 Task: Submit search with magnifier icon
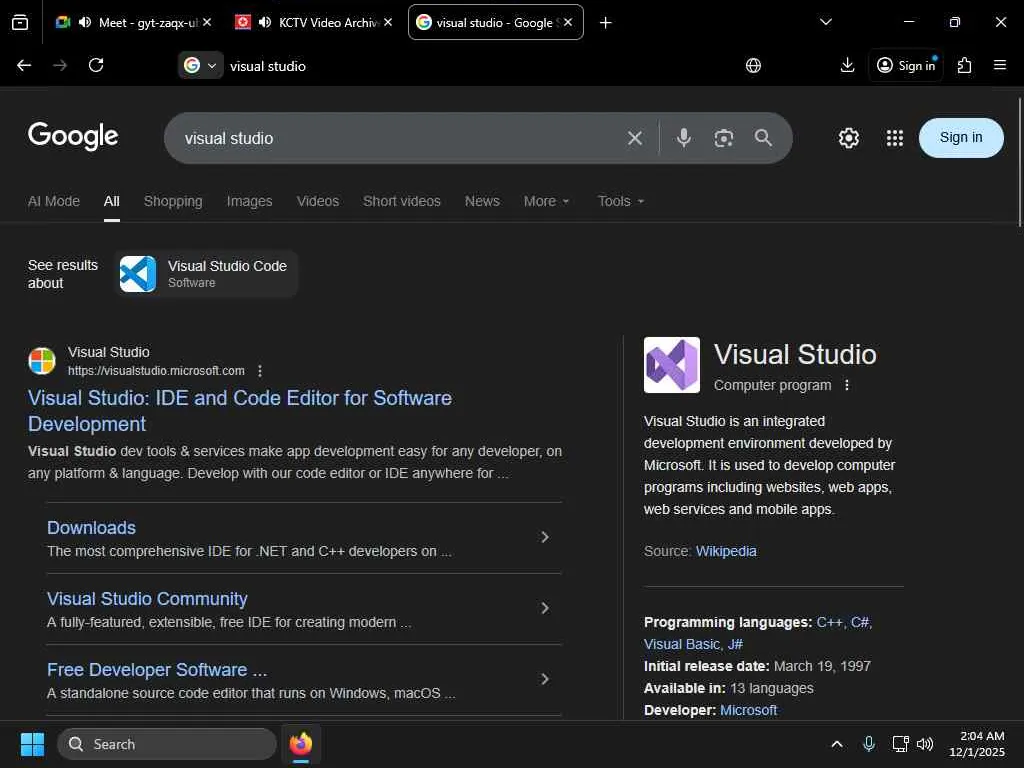[763, 138]
